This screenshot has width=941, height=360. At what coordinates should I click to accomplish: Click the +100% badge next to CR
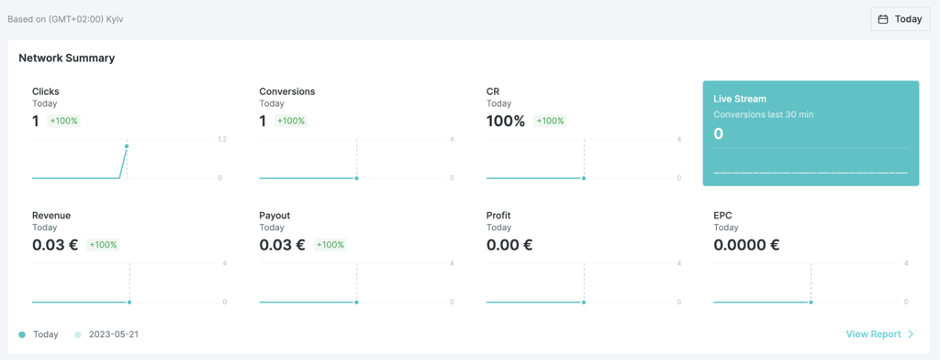click(x=550, y=121)
